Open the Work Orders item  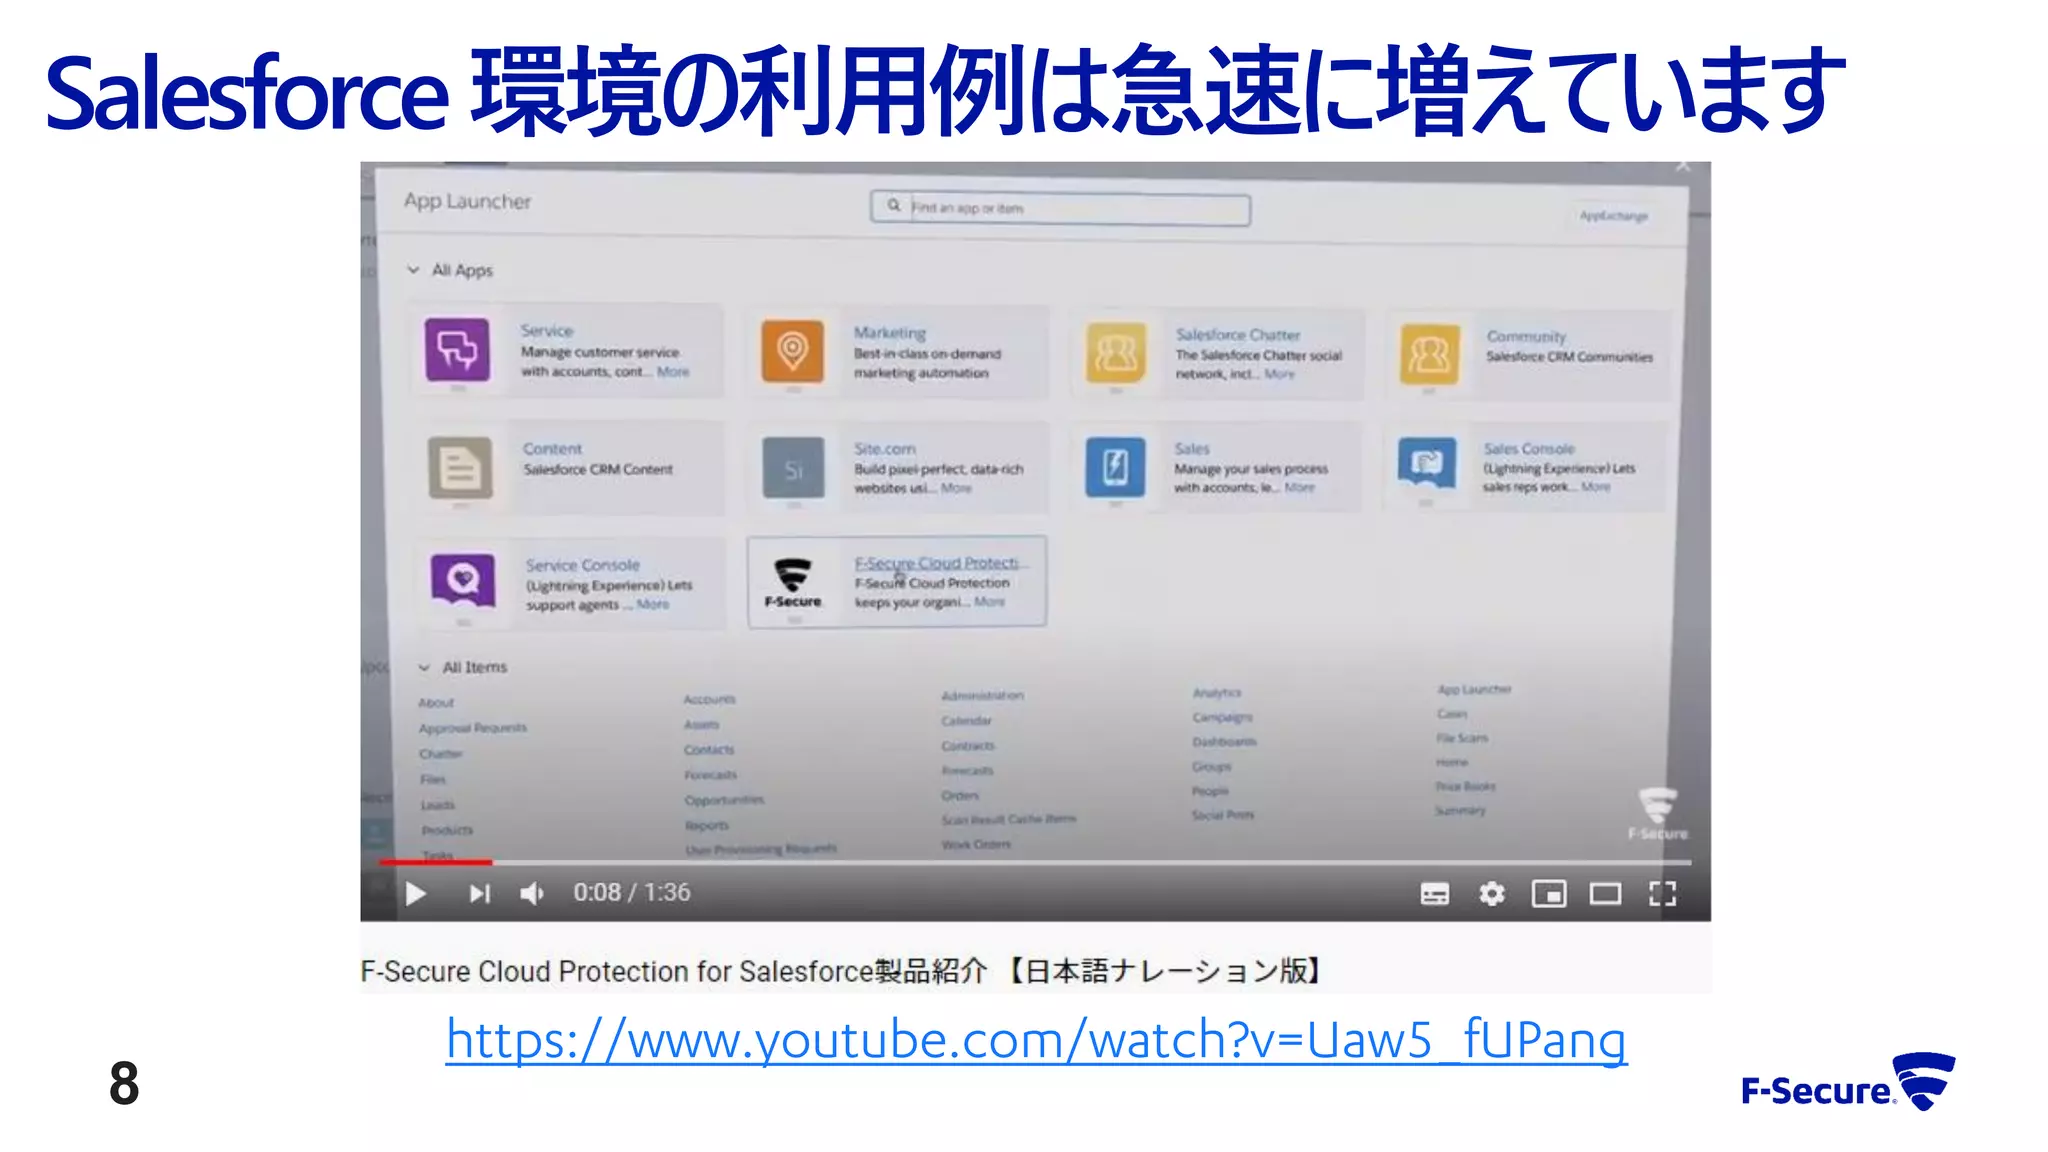point(976,844)
